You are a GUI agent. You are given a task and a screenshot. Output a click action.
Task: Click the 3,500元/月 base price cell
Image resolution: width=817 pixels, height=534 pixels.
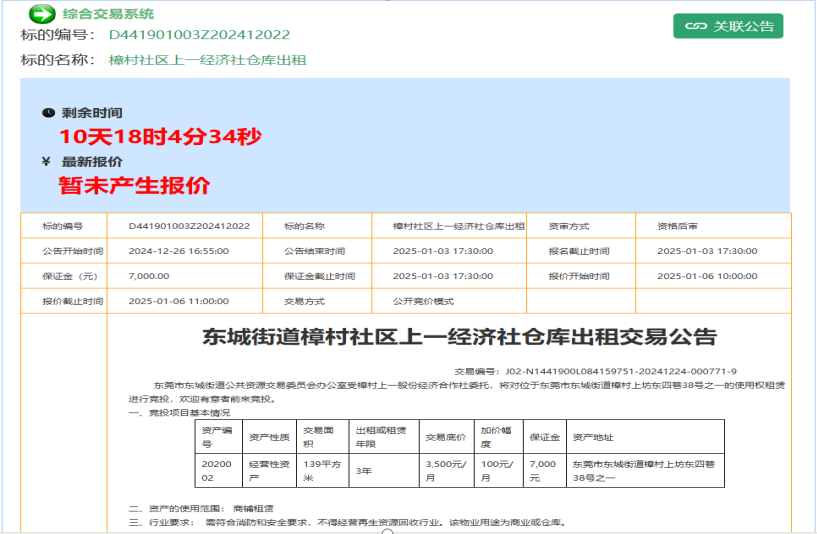tap(447, 471)
